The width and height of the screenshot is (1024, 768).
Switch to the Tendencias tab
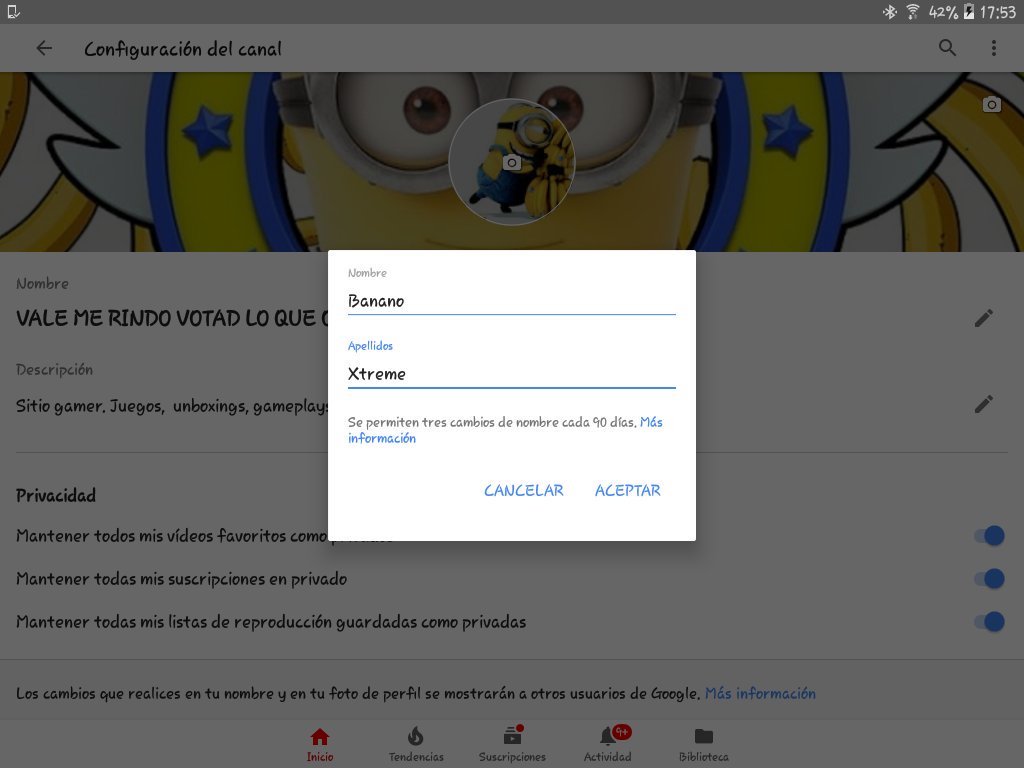416,744
